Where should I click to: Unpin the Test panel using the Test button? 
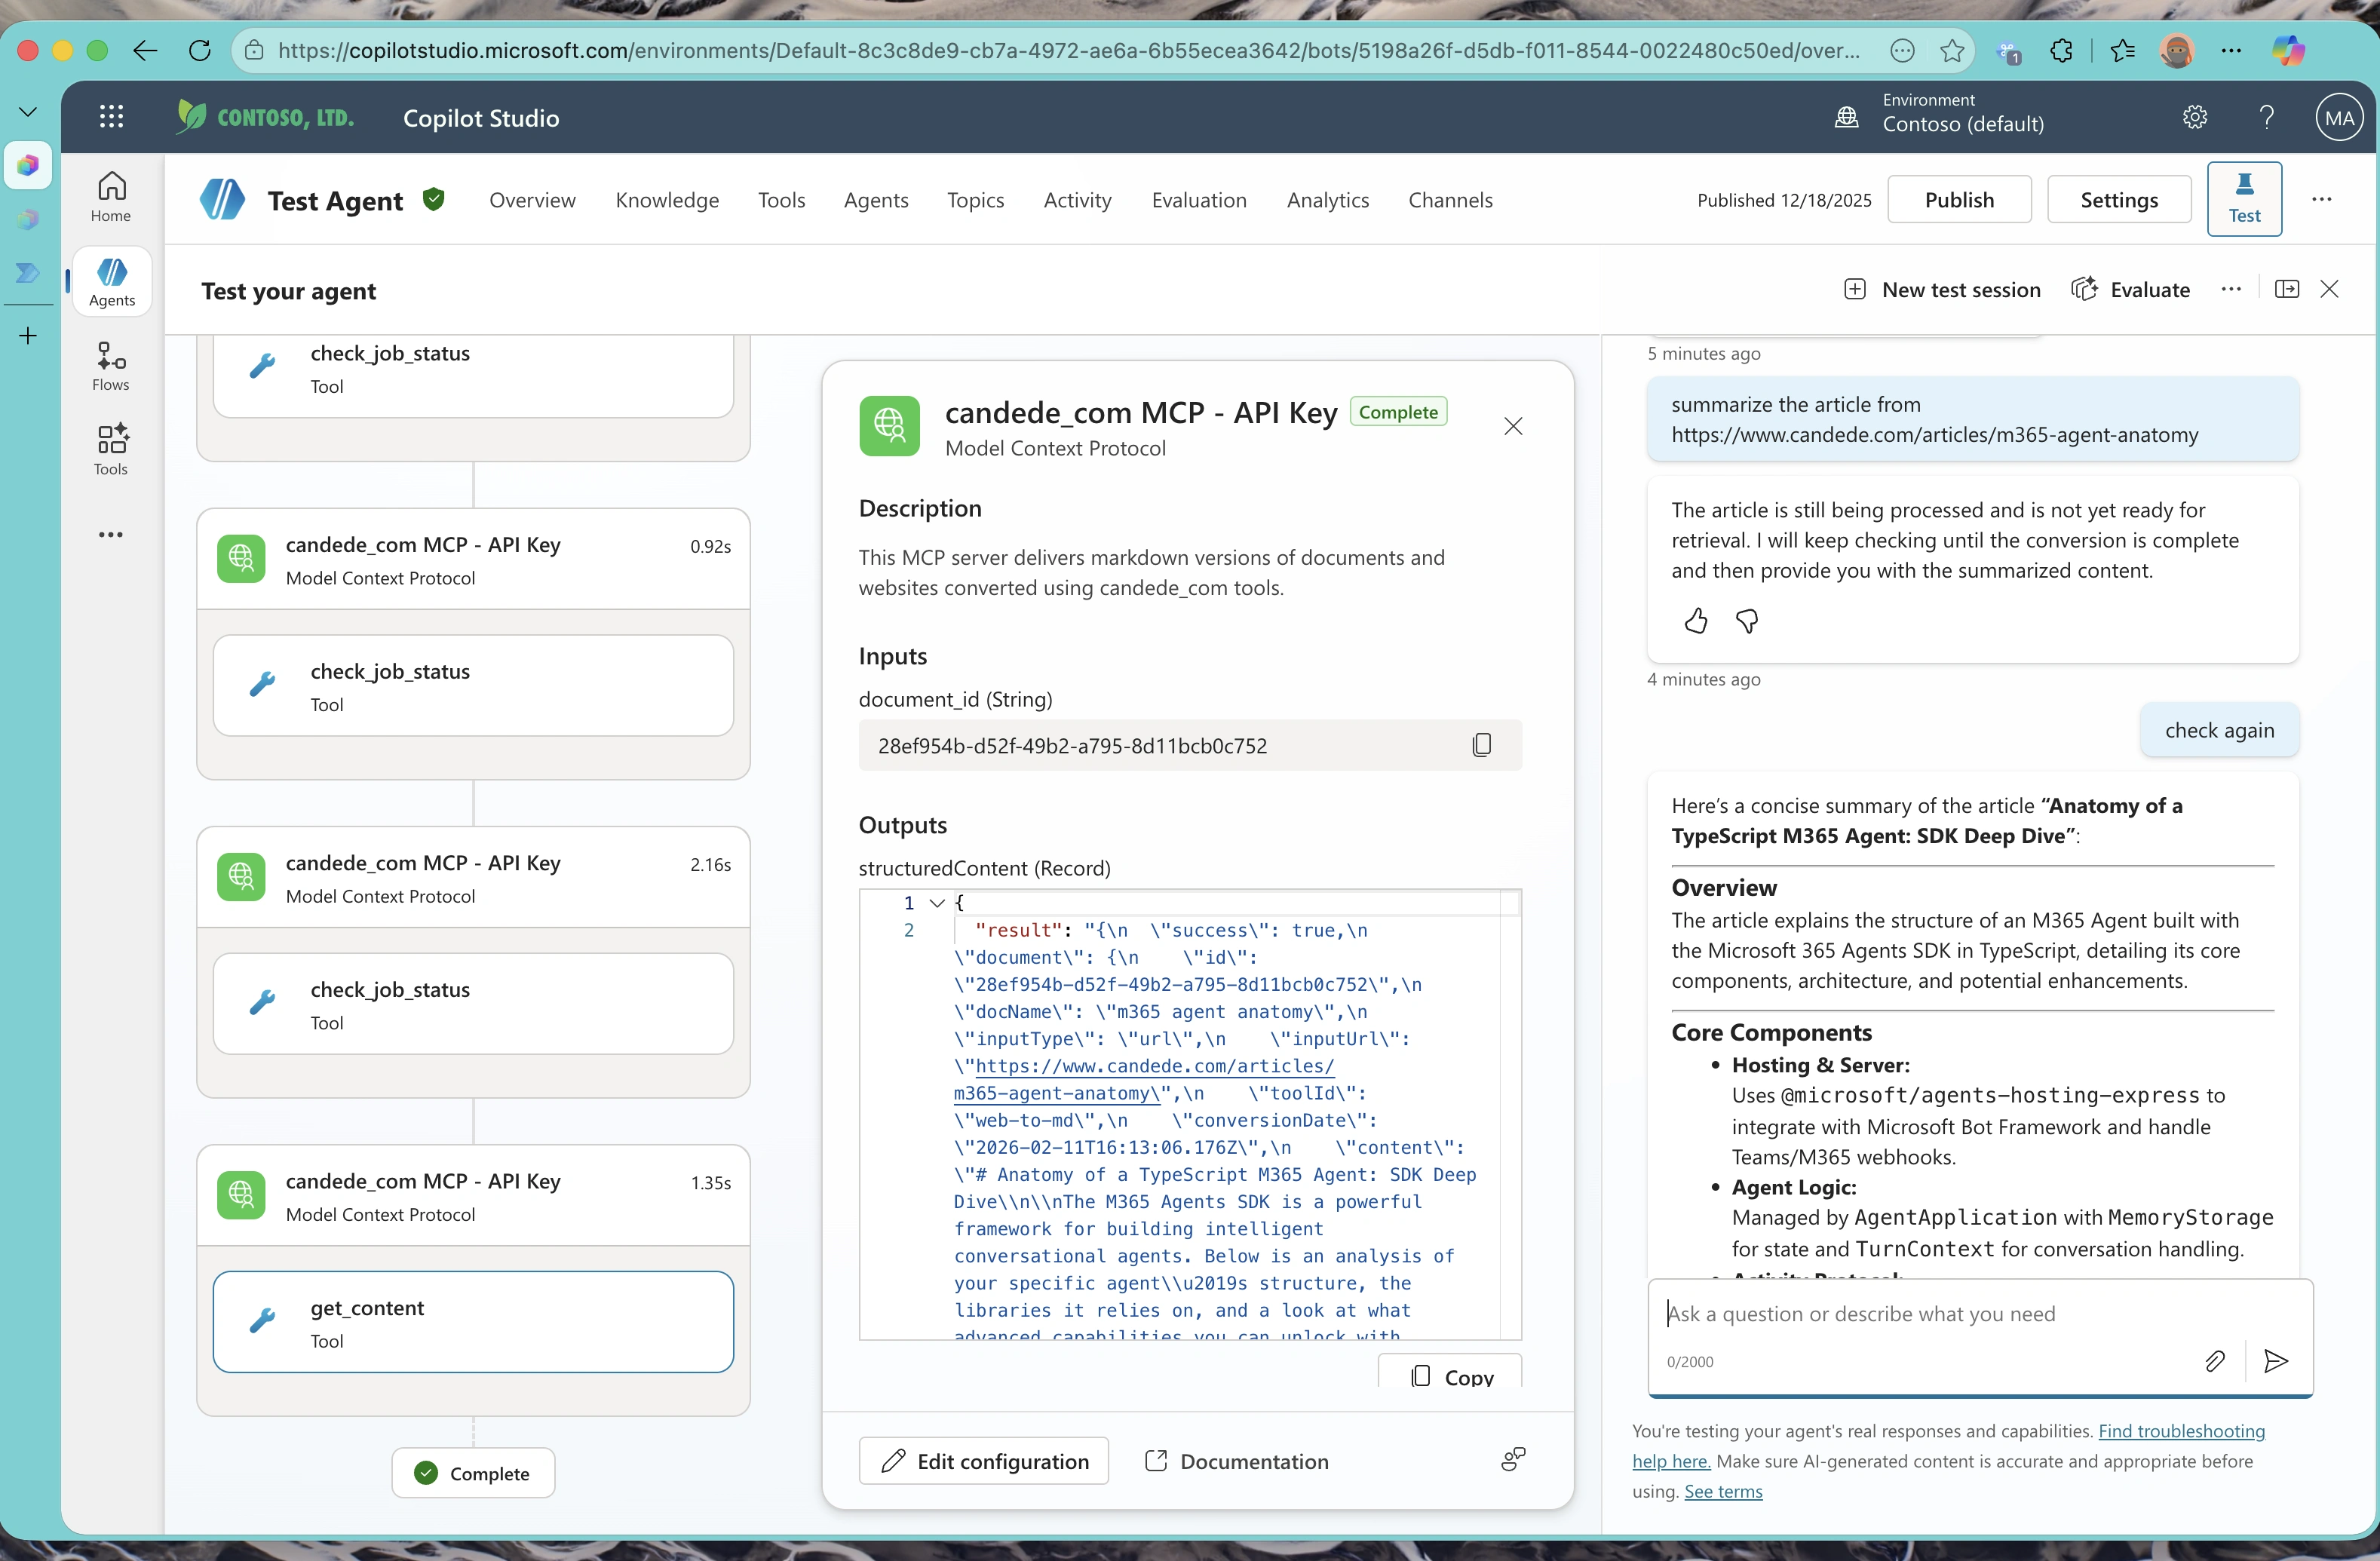coord(2245,198)
